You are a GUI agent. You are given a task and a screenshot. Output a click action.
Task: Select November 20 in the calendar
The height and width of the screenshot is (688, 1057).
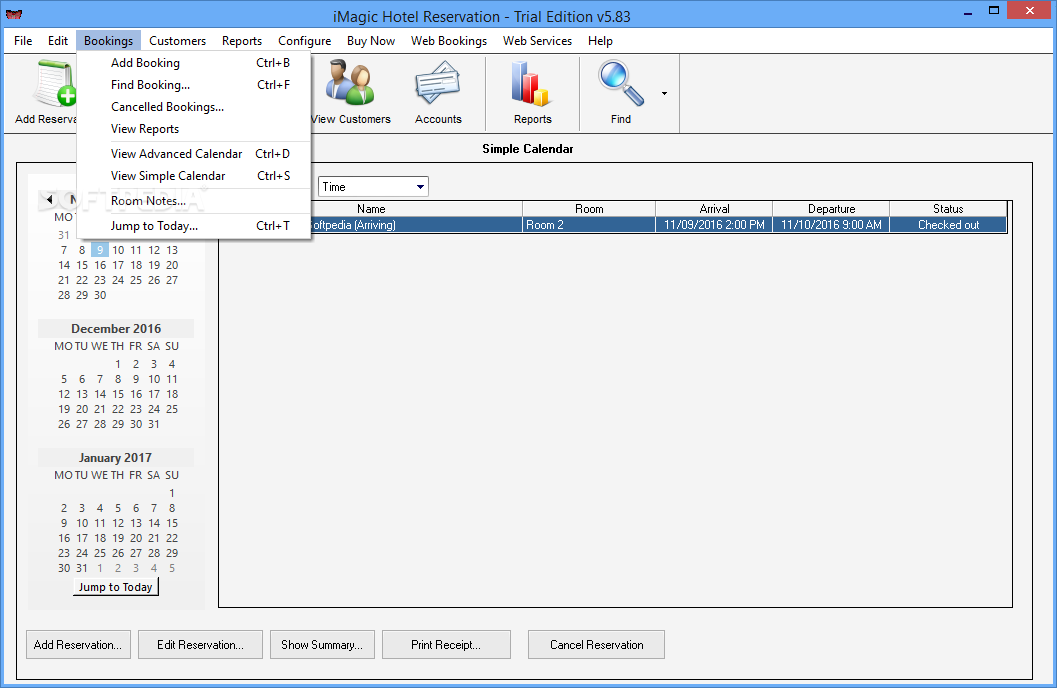pos(172,265)
